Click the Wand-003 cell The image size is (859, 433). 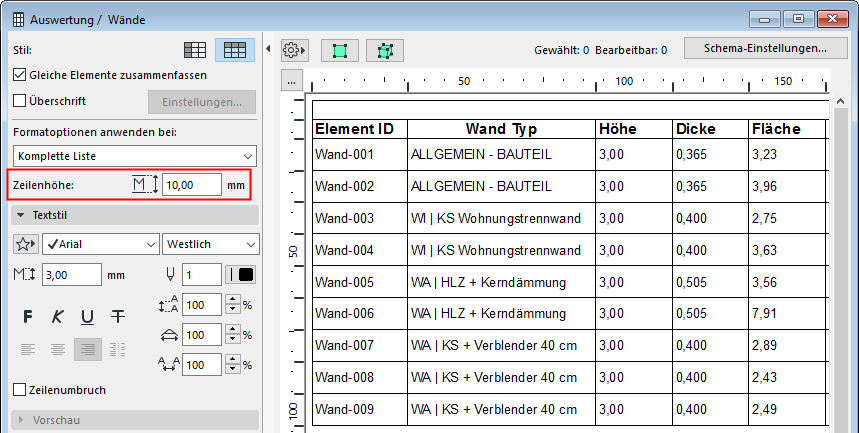point(360,218)
